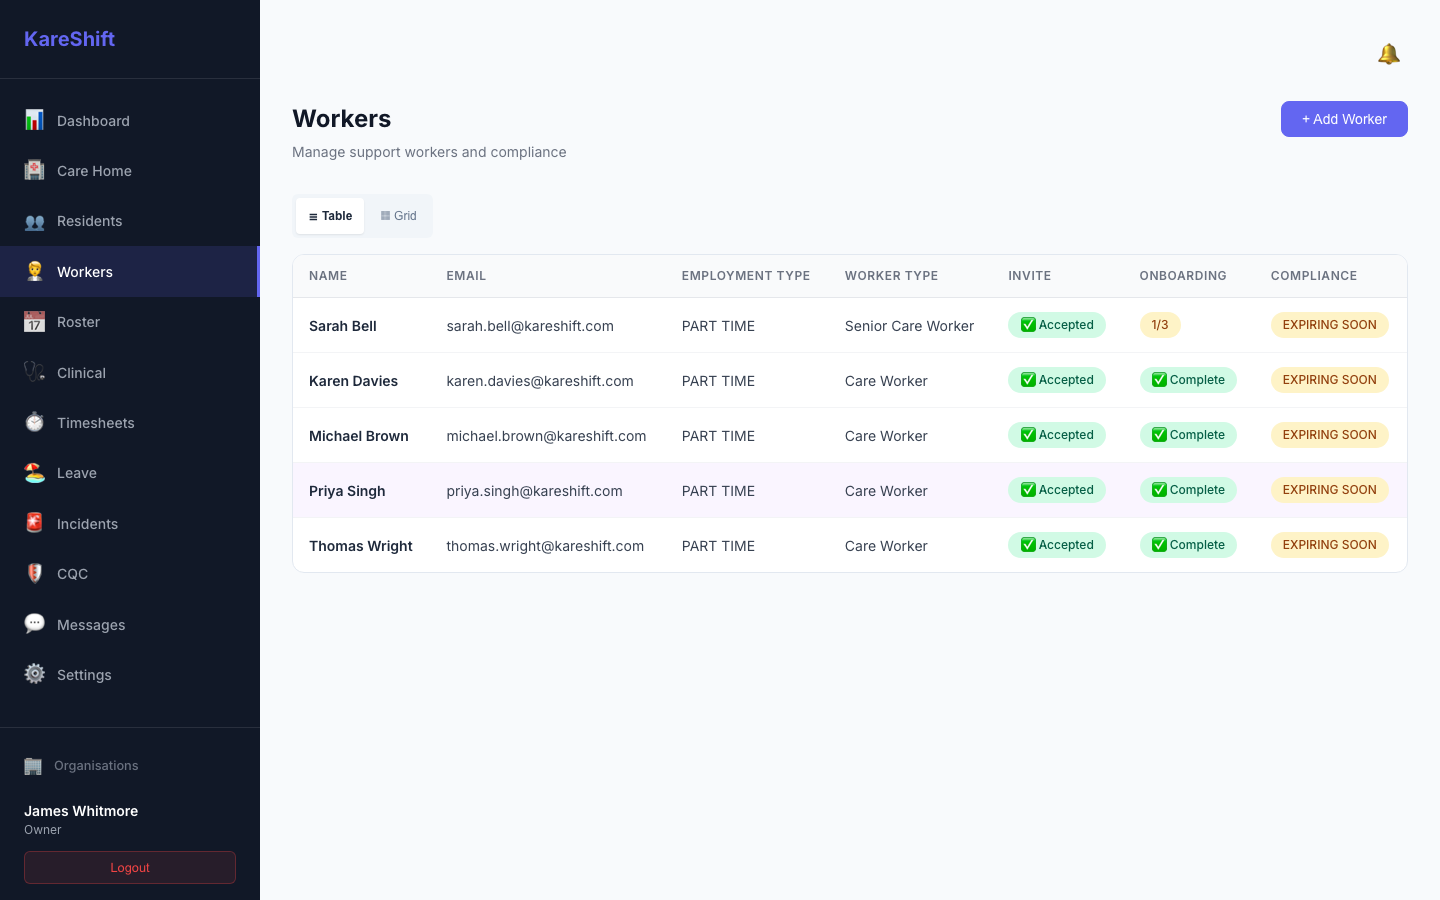Log out with the Logout button
This screenshot has height=900, width=1440.
click(x=130, y=868)
